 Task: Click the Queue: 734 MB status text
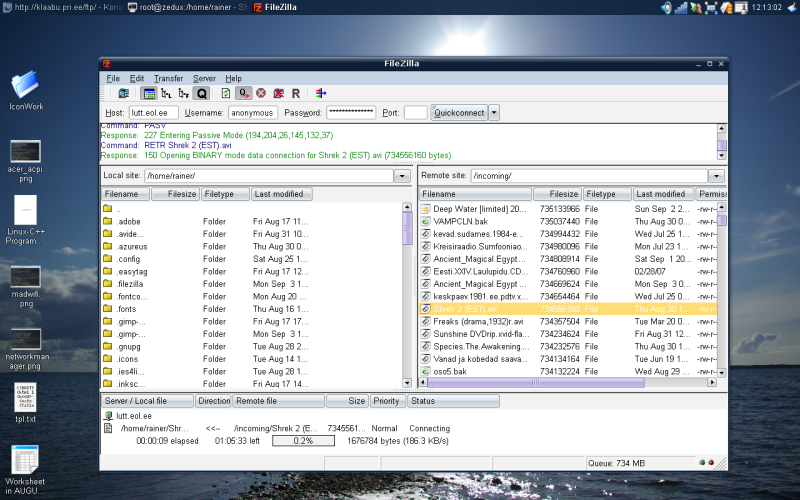click(616, 463)
